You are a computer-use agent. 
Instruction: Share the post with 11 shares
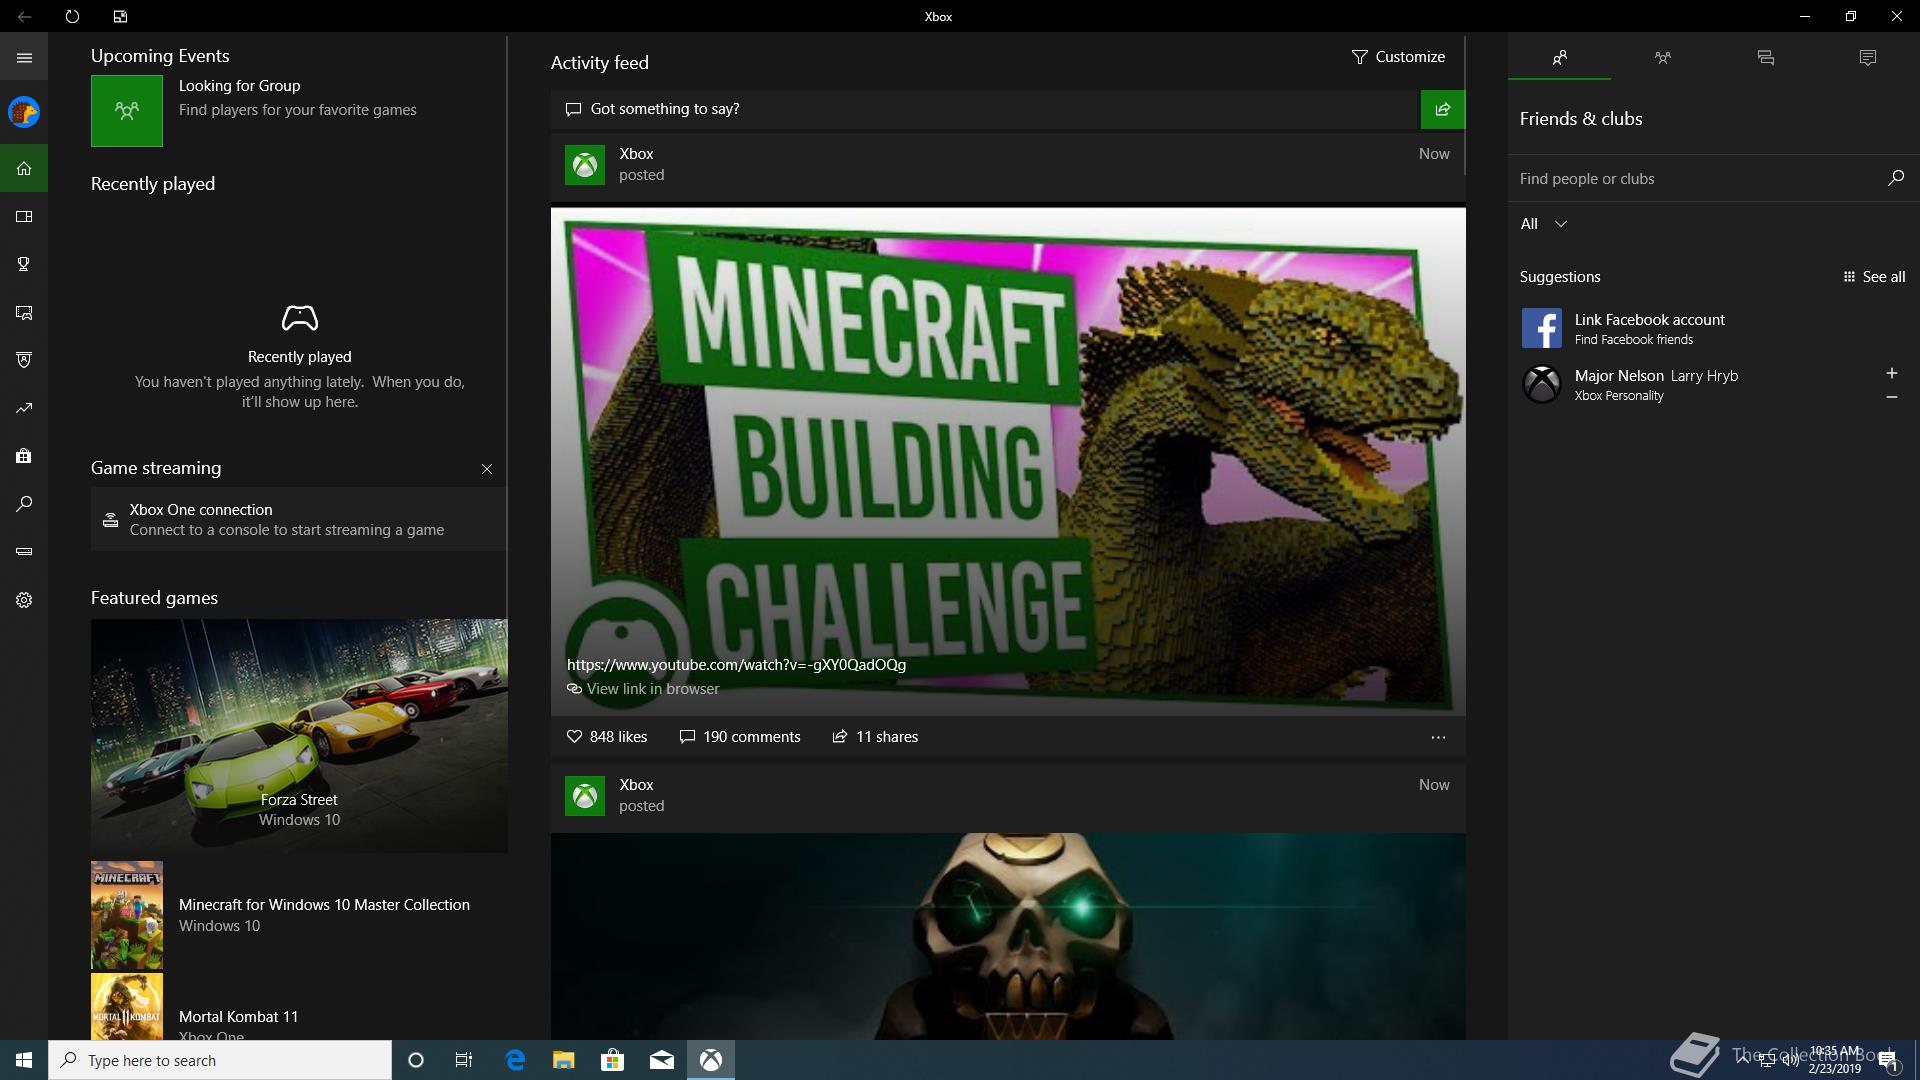(x=875, y=737)
